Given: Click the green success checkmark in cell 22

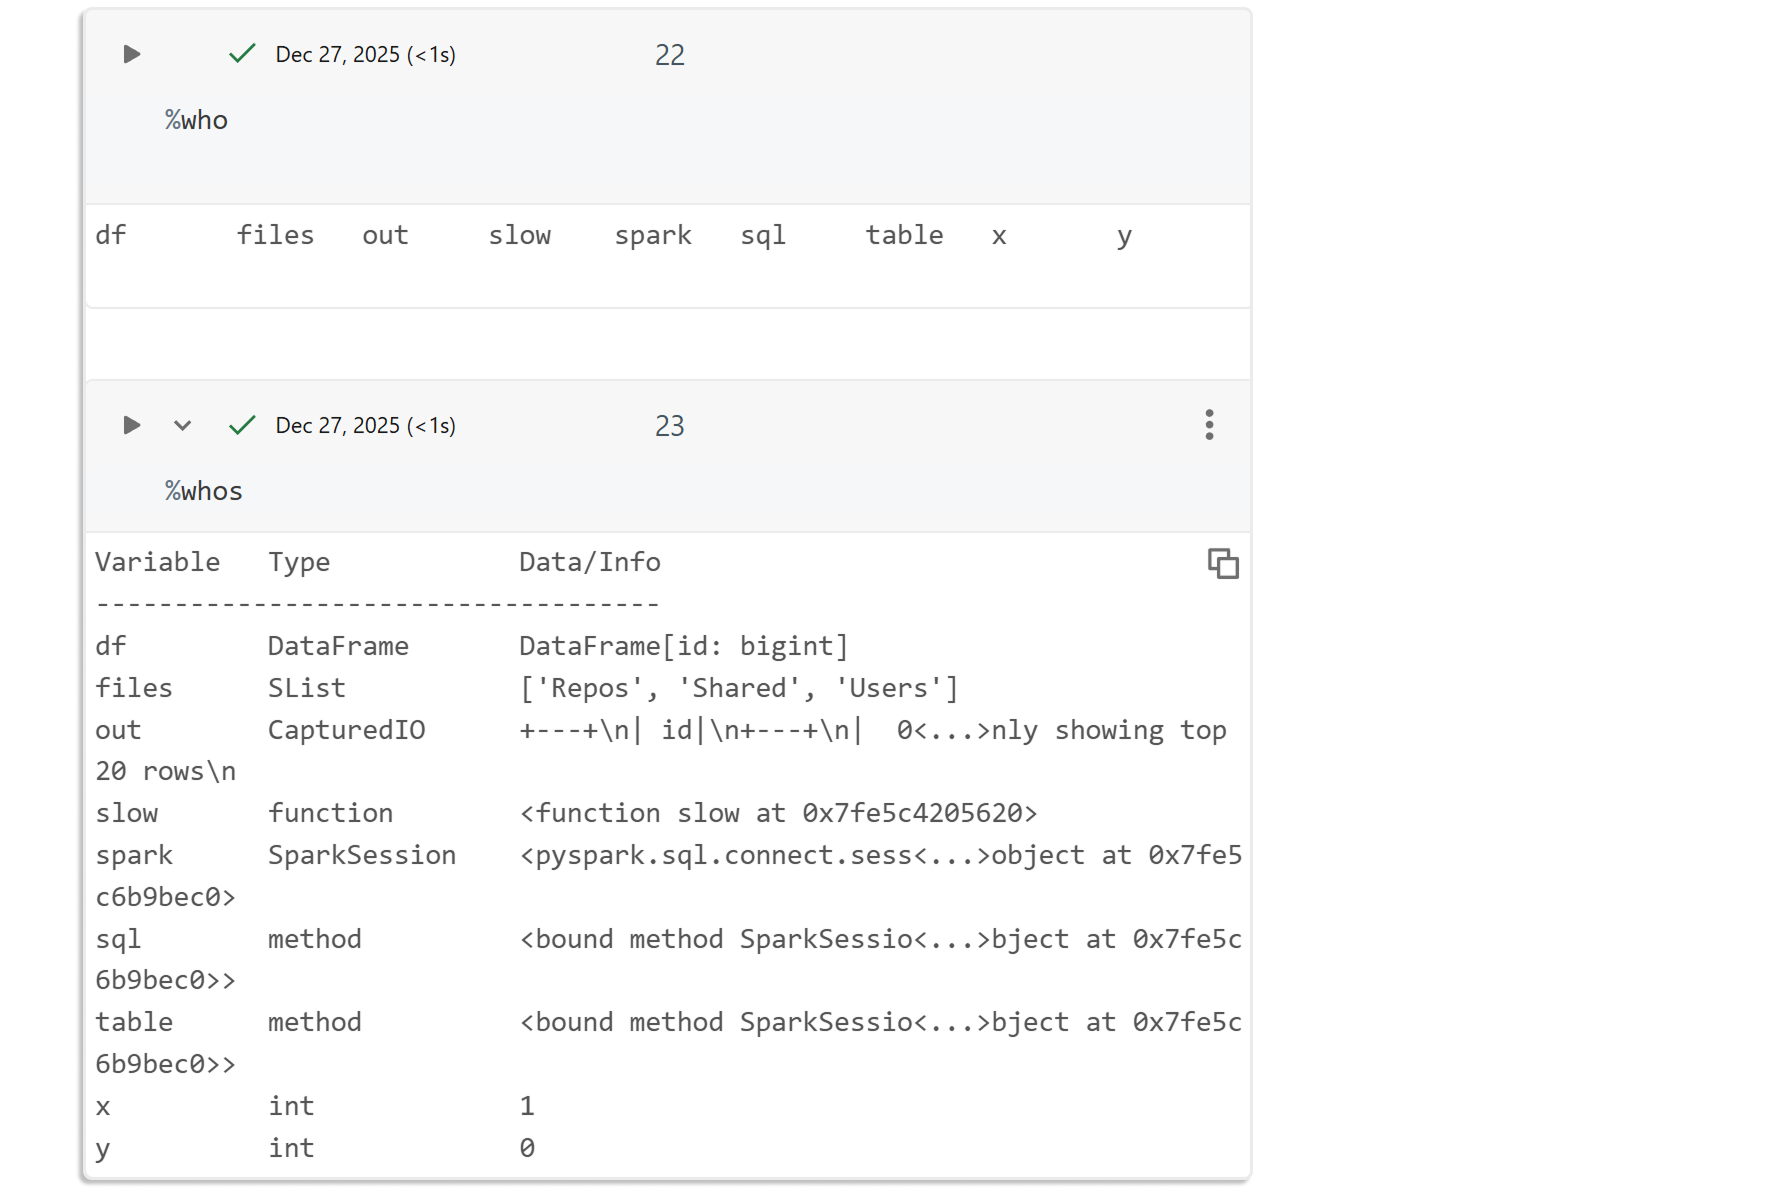Looking at the screenshot, I should 242,54.
